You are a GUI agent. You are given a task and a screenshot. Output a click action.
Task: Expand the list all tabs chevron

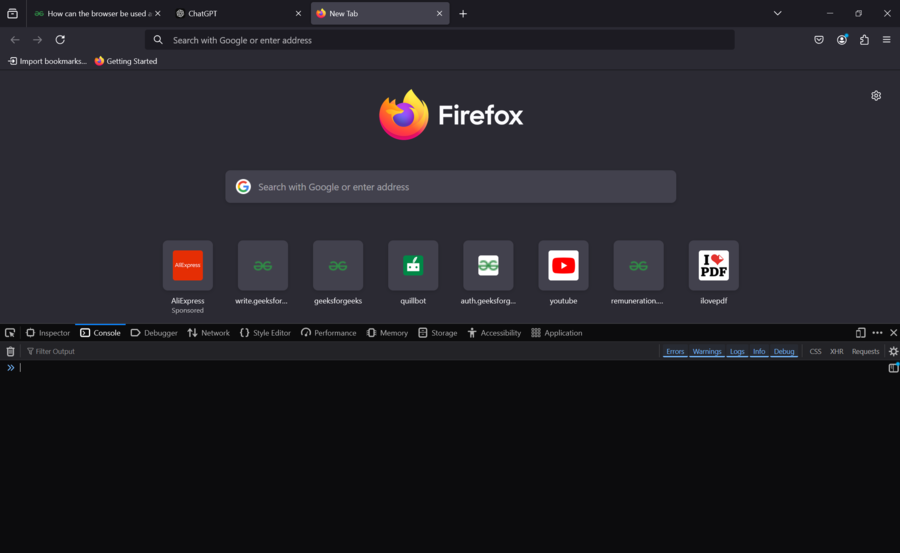tap(777, 13)
